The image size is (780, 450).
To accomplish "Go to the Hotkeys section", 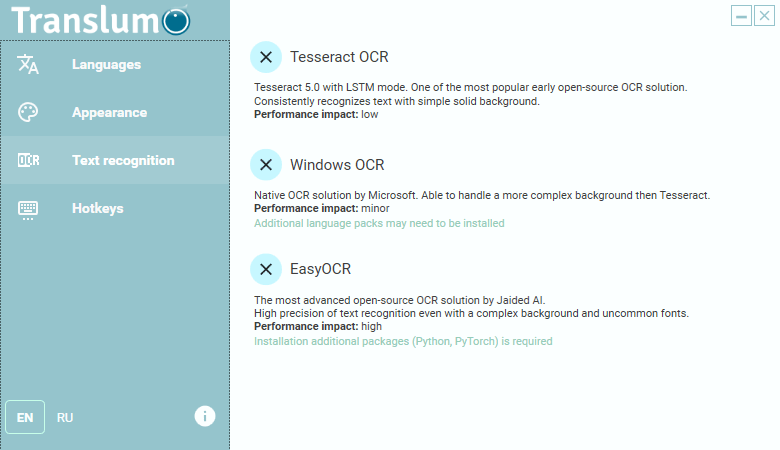I will (x=115, y=208).
